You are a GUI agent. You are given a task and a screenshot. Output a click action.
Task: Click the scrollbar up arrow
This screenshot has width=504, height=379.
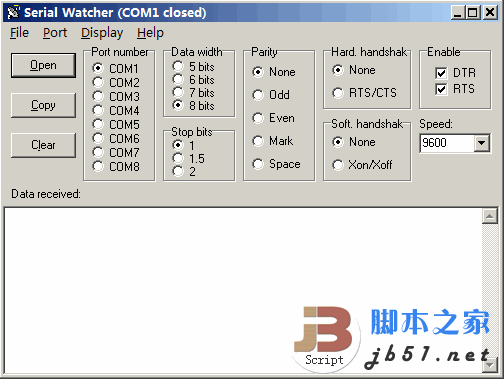(x=490, y=216)
